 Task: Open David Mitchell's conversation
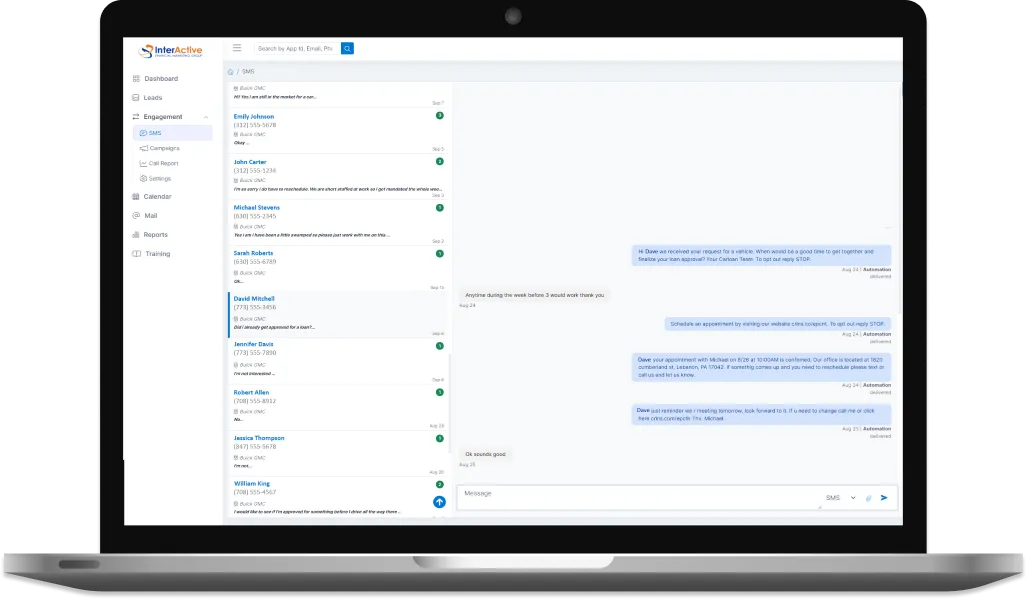(338, 314)
